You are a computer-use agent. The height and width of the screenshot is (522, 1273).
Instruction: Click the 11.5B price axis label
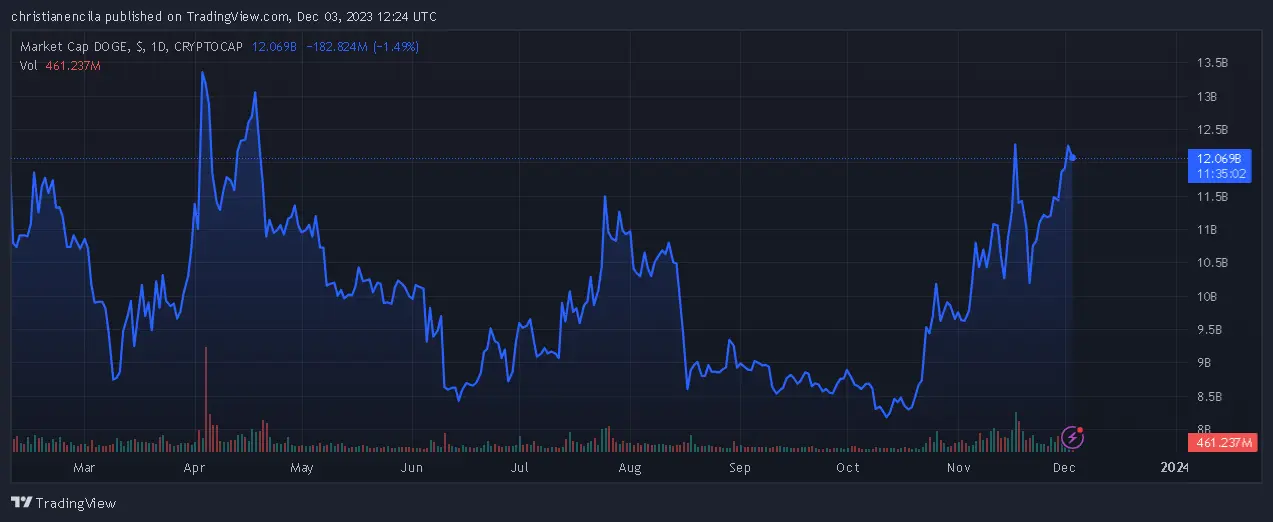point(1212,197)
